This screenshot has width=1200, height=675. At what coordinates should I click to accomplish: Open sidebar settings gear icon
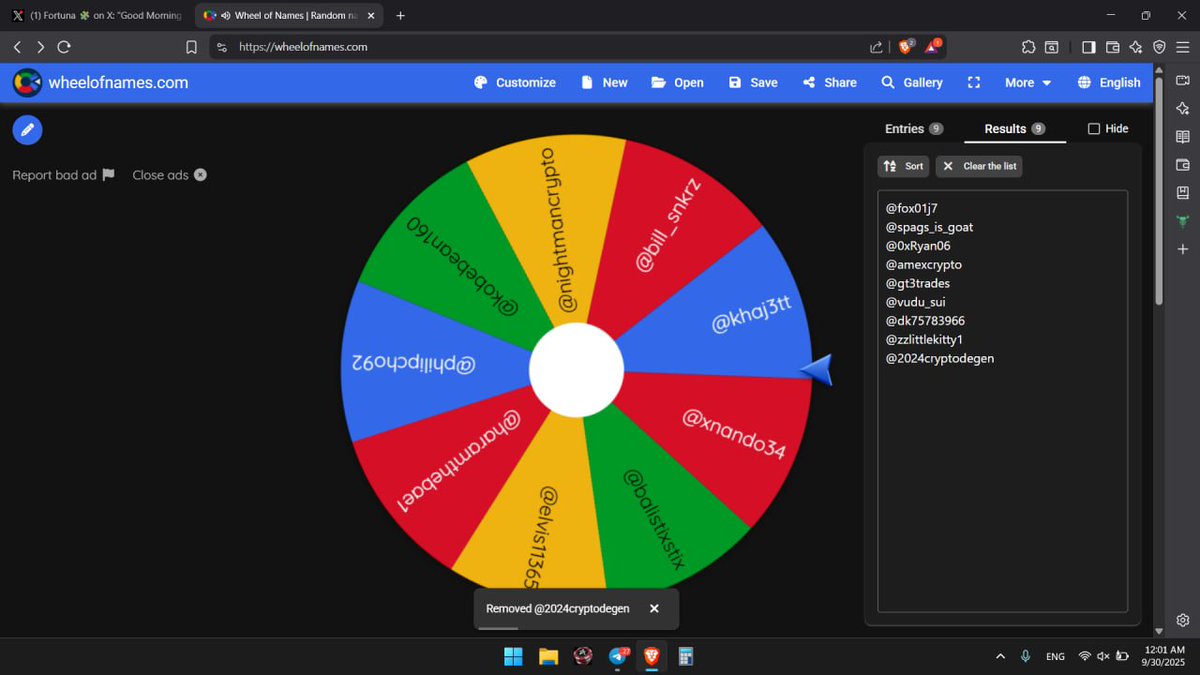(1183, 620)
